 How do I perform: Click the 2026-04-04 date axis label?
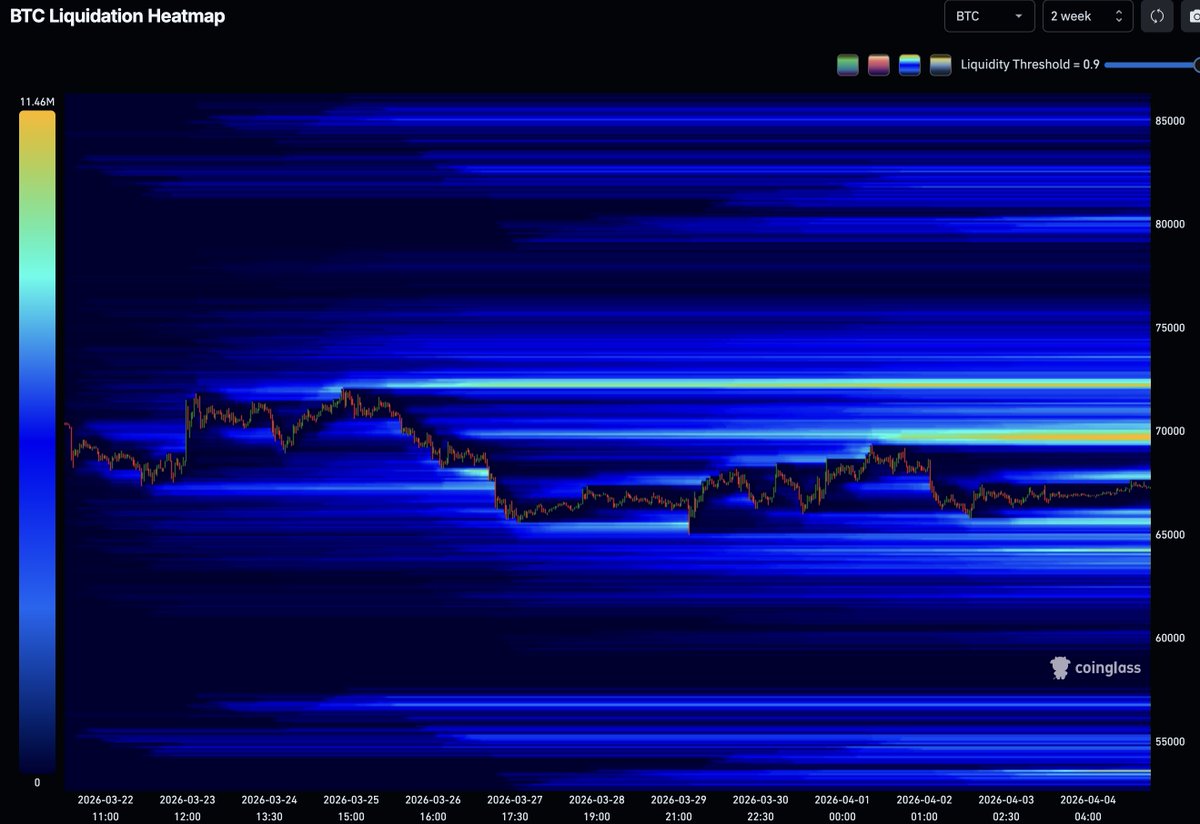[x=1088, y=807]
